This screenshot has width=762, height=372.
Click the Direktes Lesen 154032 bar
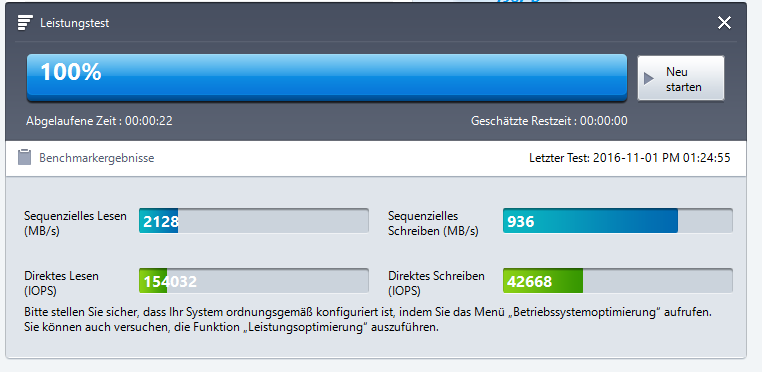(x=254, y=281)
